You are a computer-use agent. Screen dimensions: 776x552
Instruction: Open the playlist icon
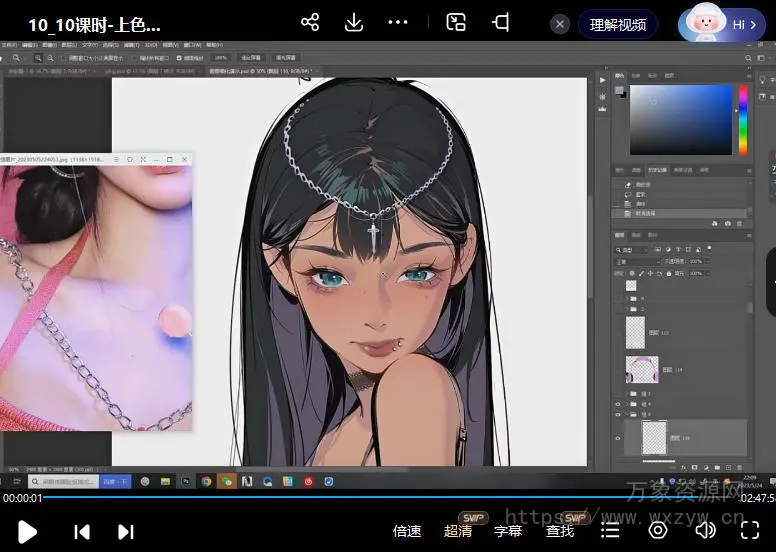[610, 530]
